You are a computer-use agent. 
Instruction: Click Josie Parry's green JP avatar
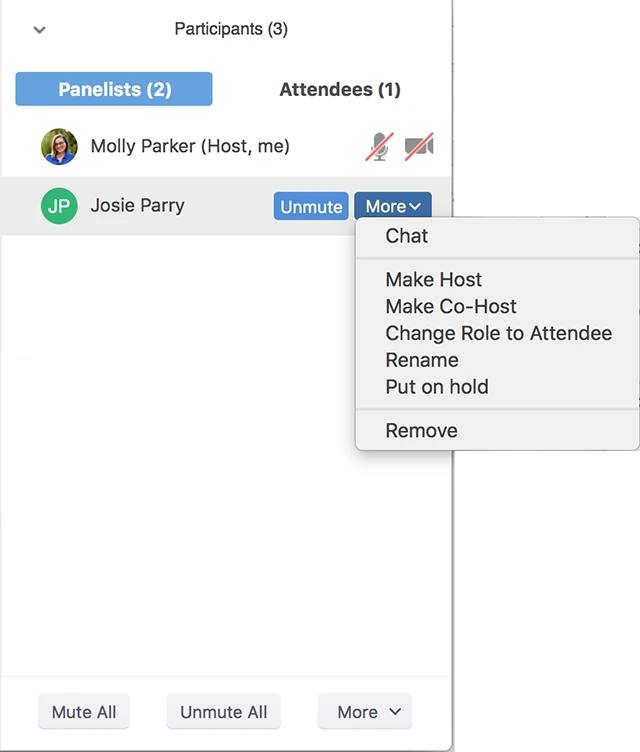click(x=59, y=206)
